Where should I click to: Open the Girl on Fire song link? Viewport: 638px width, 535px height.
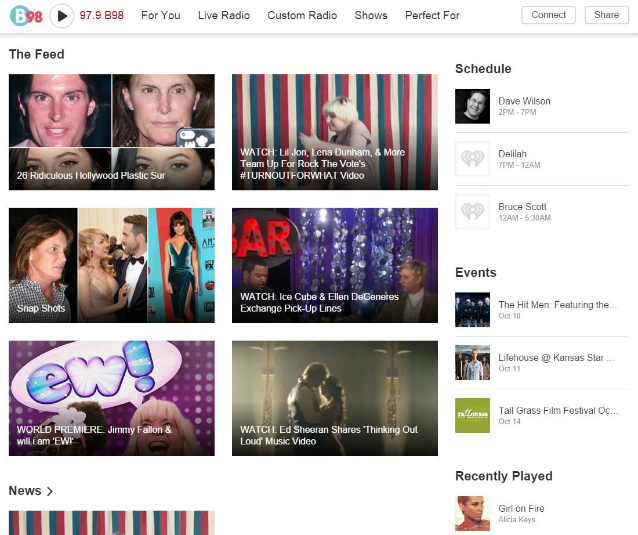(521, 509)
